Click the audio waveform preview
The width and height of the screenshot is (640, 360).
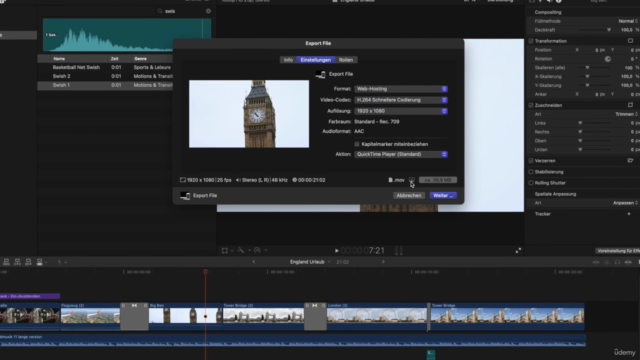[127, 35]
